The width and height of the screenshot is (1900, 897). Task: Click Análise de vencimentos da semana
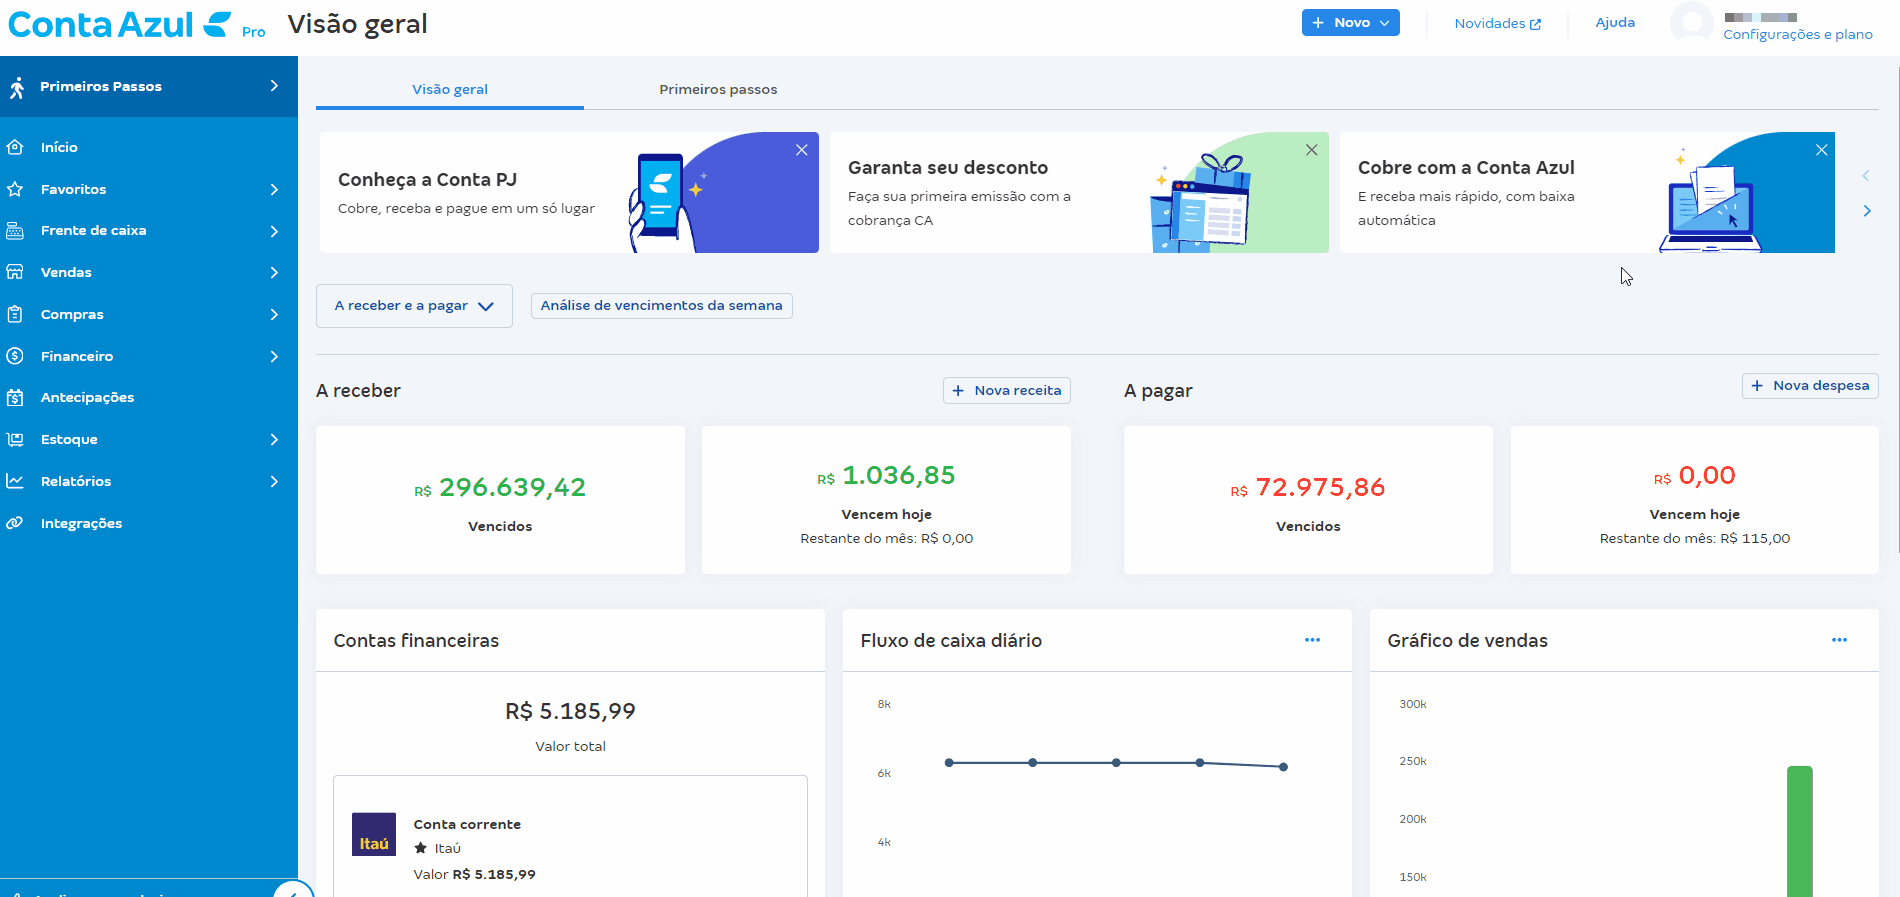coord(662,305)
